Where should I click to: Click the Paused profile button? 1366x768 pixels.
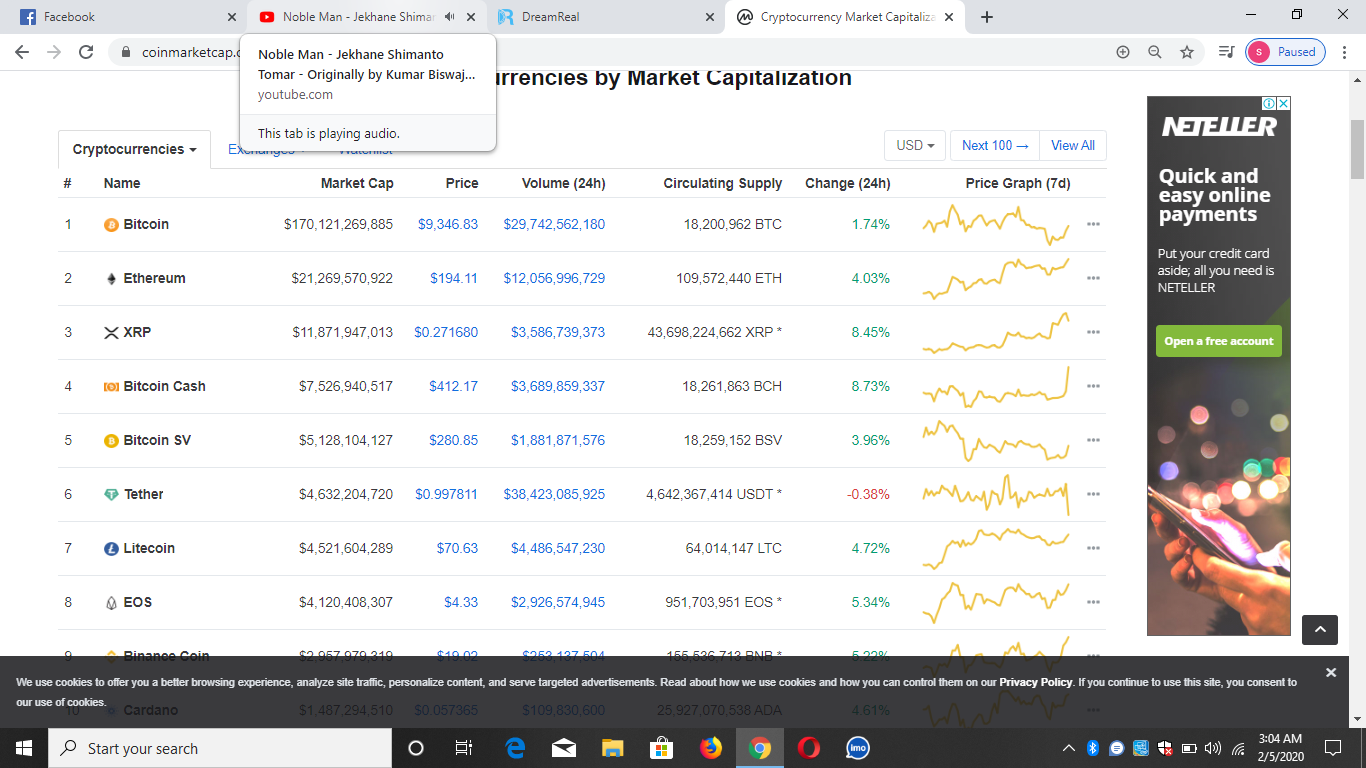click(1286, 52)
